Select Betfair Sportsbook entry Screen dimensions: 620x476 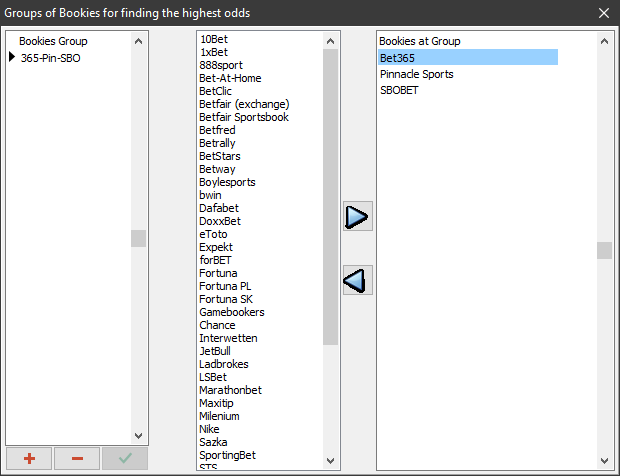244,117
